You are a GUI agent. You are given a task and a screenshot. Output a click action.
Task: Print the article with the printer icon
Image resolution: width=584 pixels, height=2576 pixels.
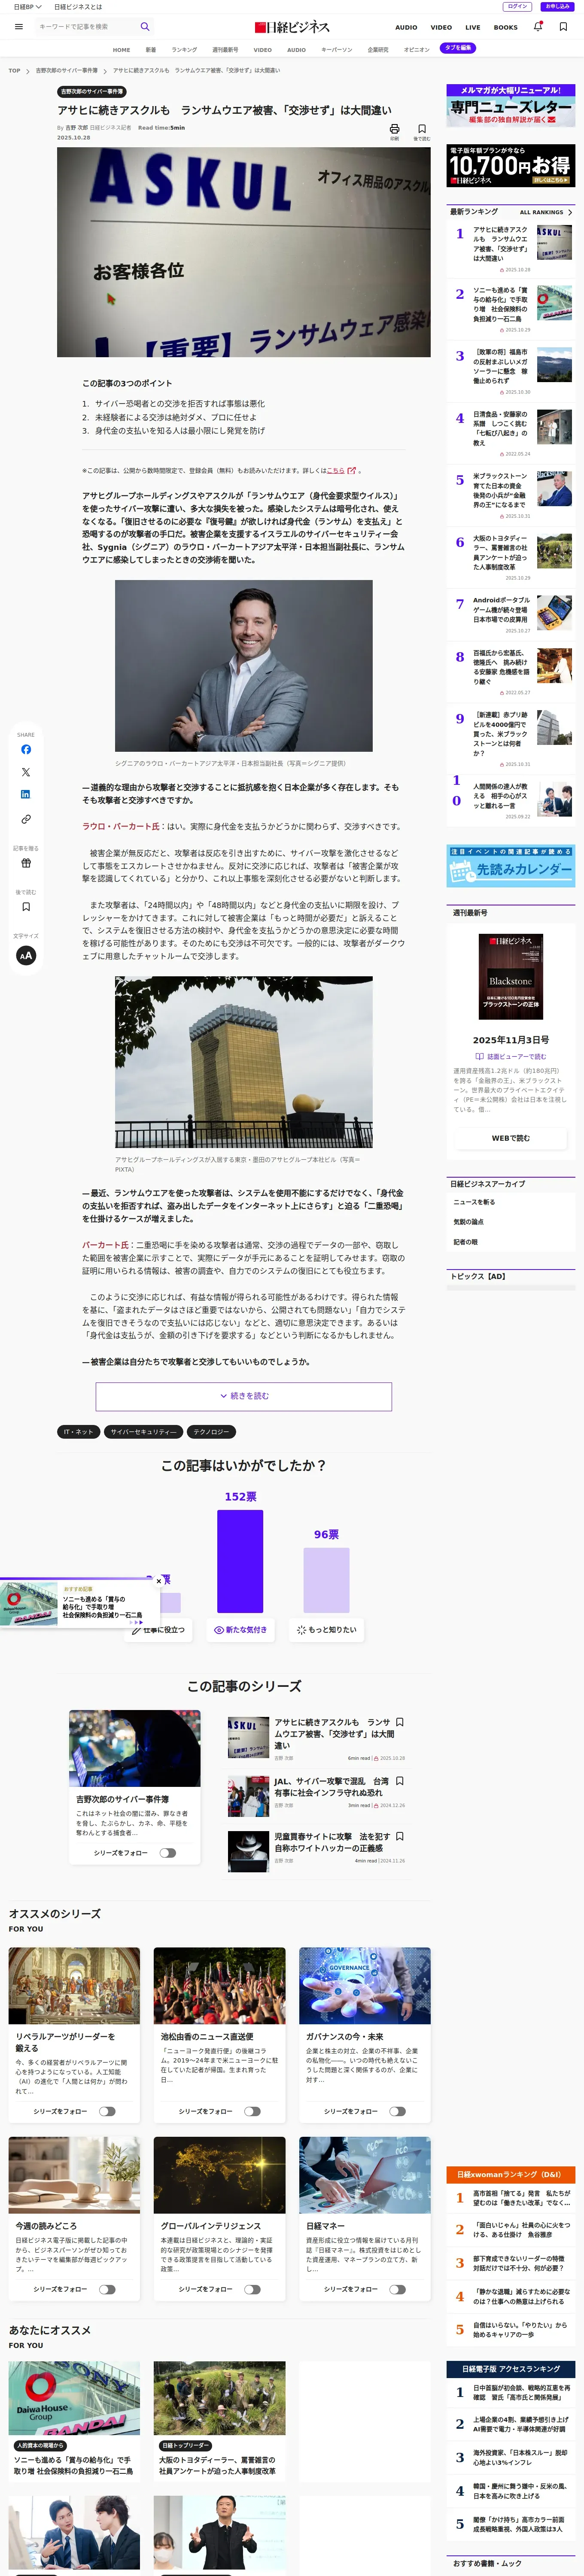394,129
